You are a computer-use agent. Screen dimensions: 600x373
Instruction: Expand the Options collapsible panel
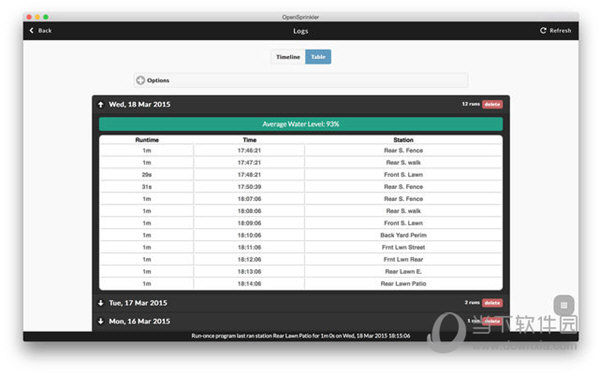click(301, 80)
